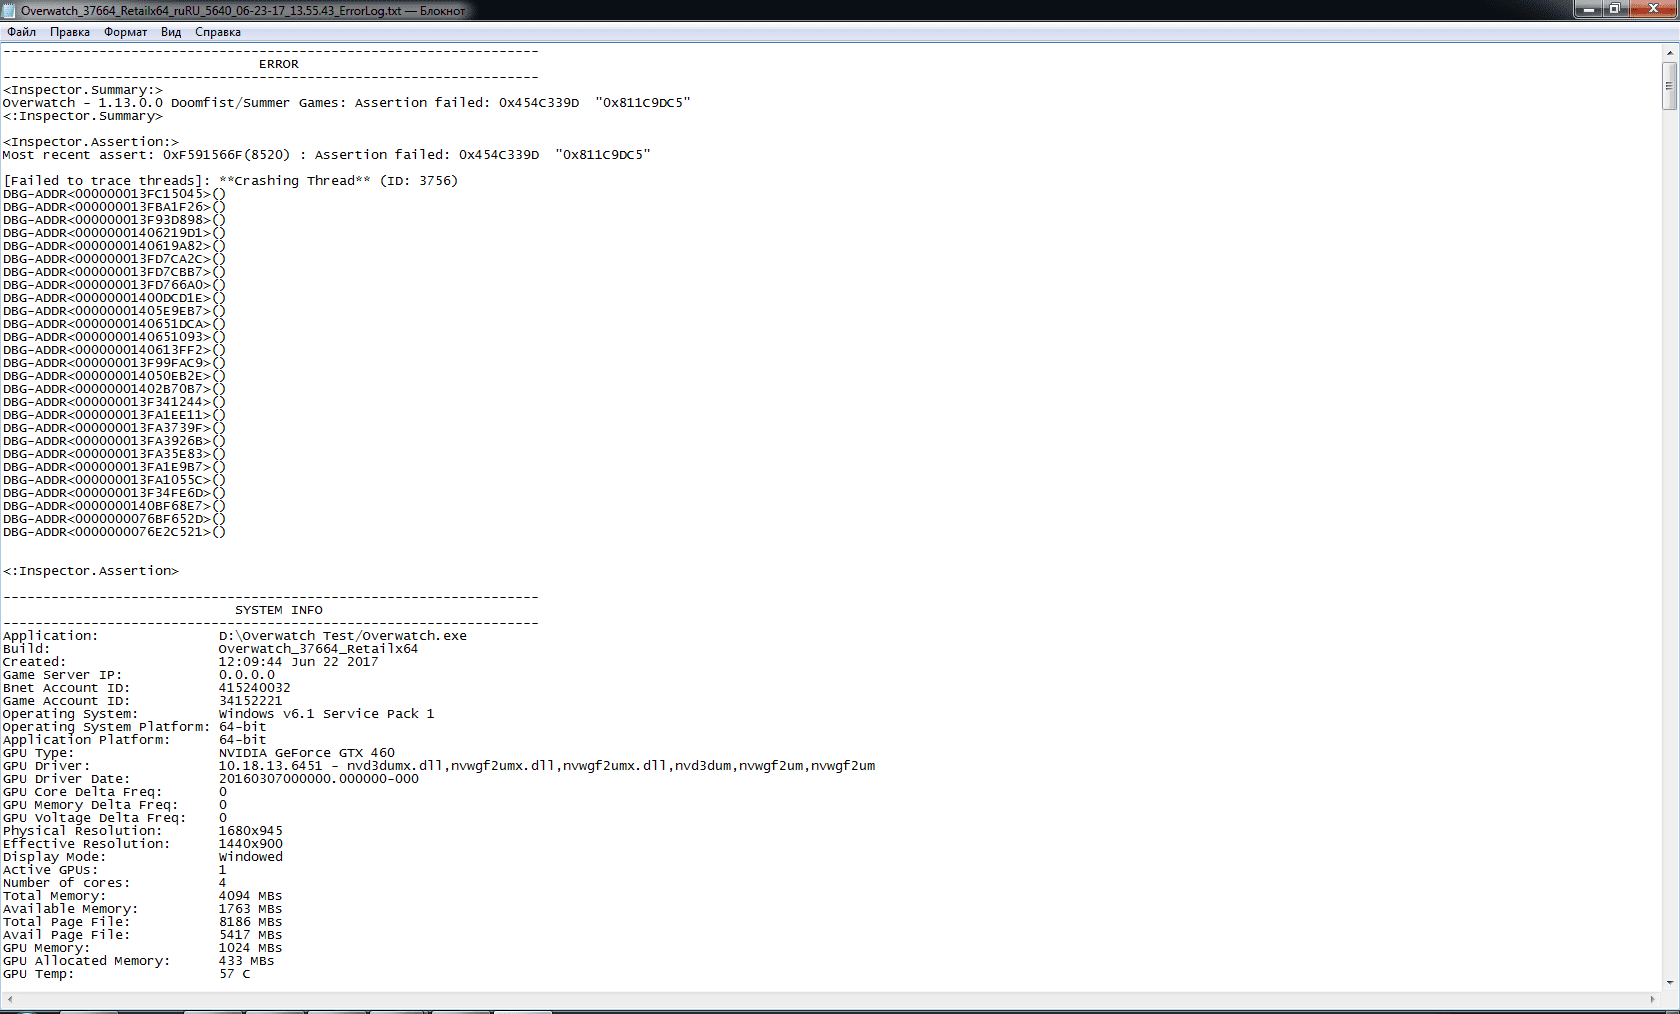Click the horizontal scrollbar right arrow
The height and width of the screenshot is (1014, 1680).
coord(1652,999)
